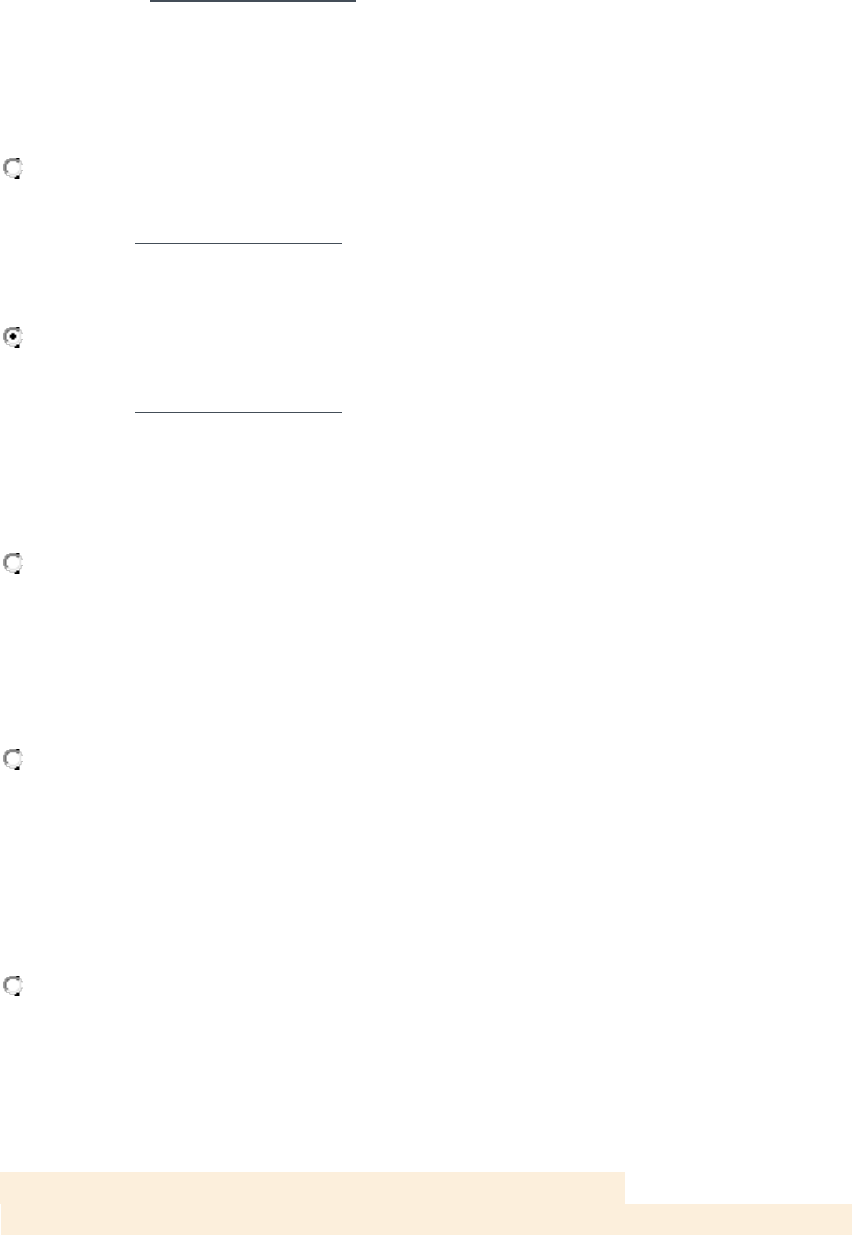This screenshot has width=852, height=1235.
Task: Click underlined blank below selected radio button
Action: (x=238, y=411)
